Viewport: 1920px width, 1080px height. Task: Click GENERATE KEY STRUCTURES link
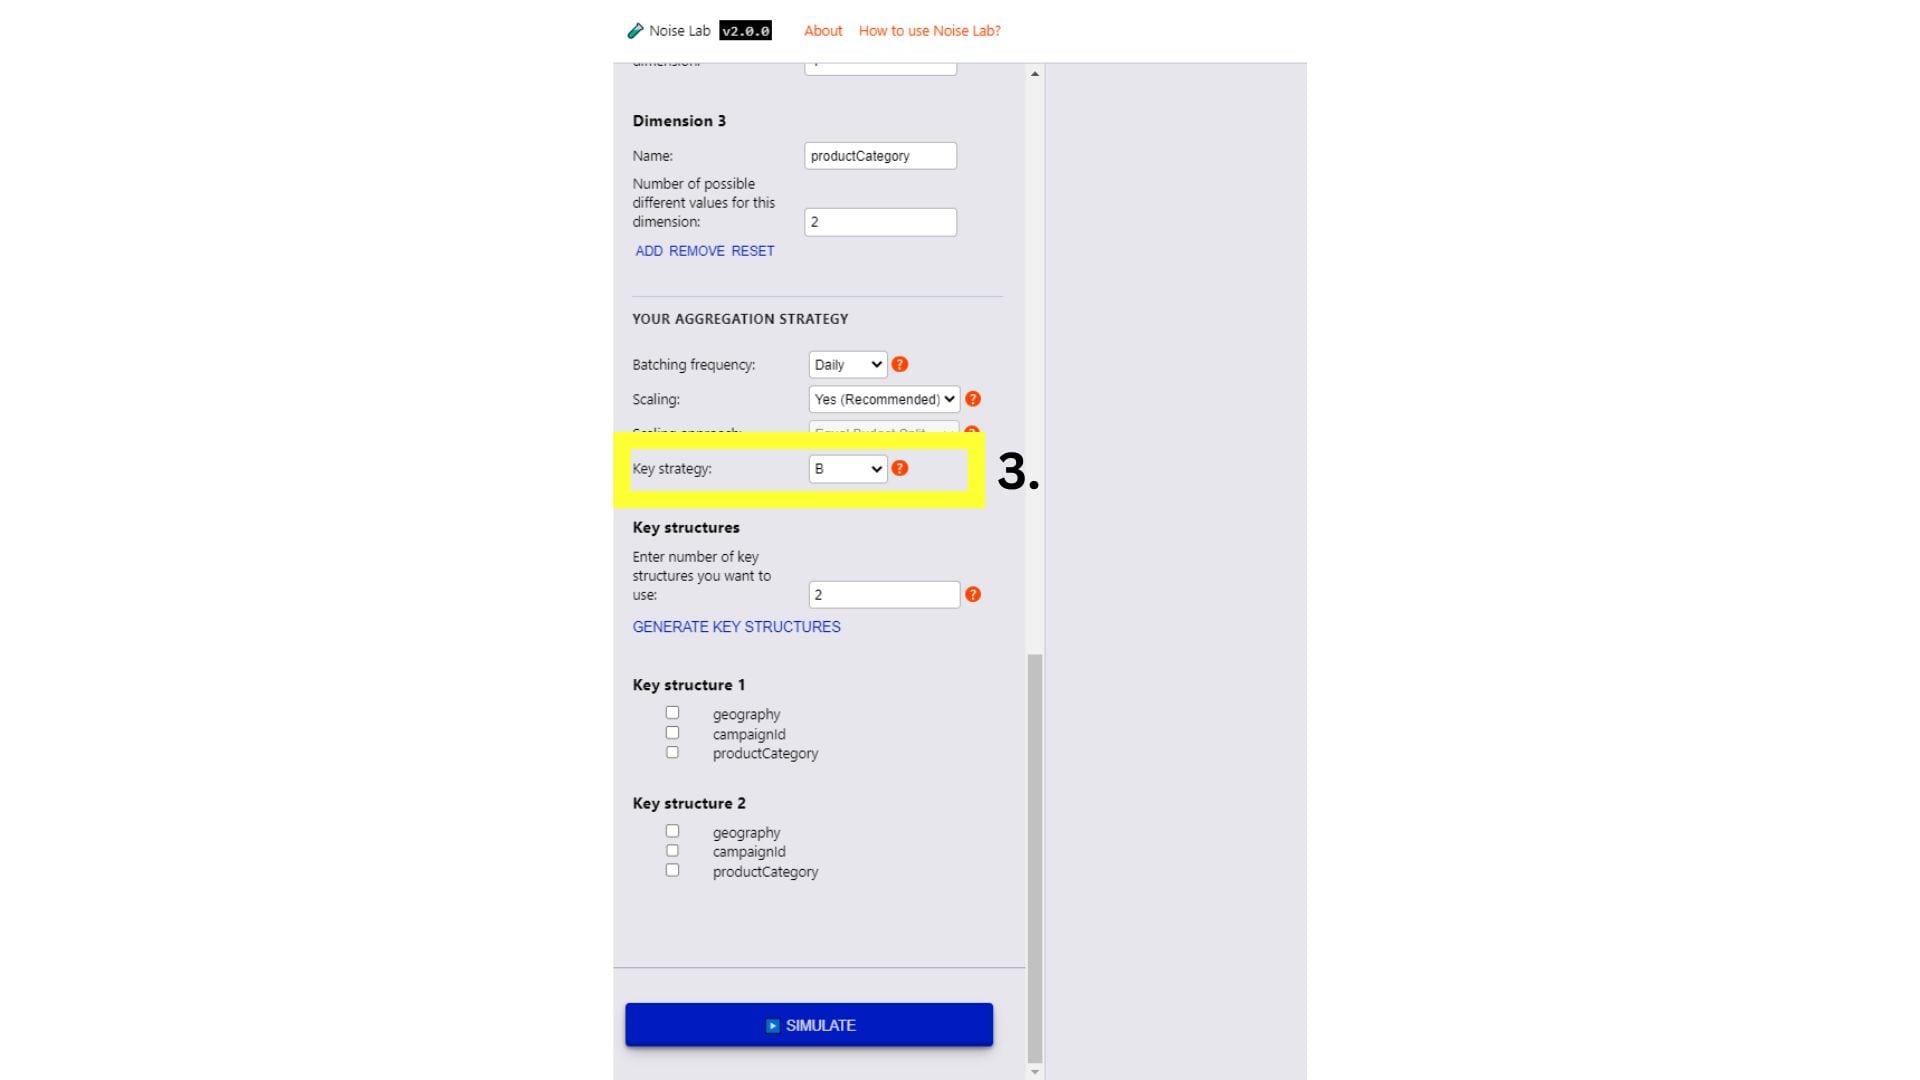(735, 626)
